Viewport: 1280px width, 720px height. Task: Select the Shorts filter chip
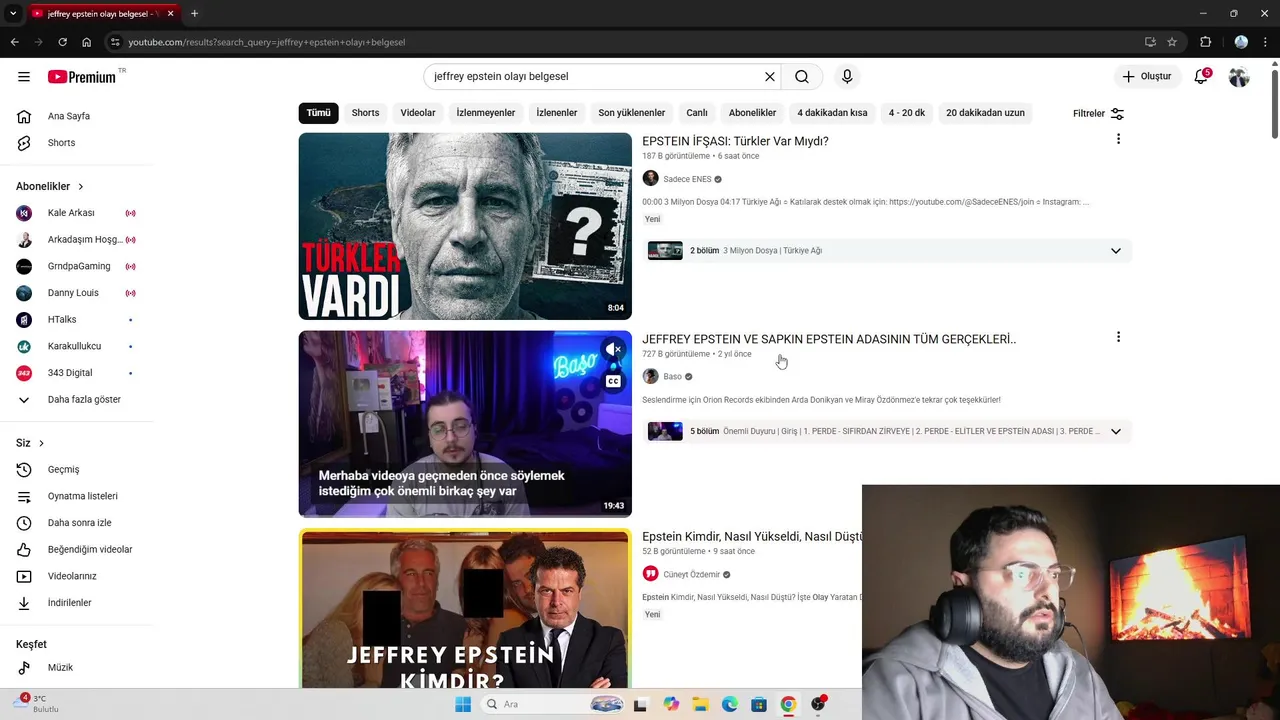pos(365,113)
